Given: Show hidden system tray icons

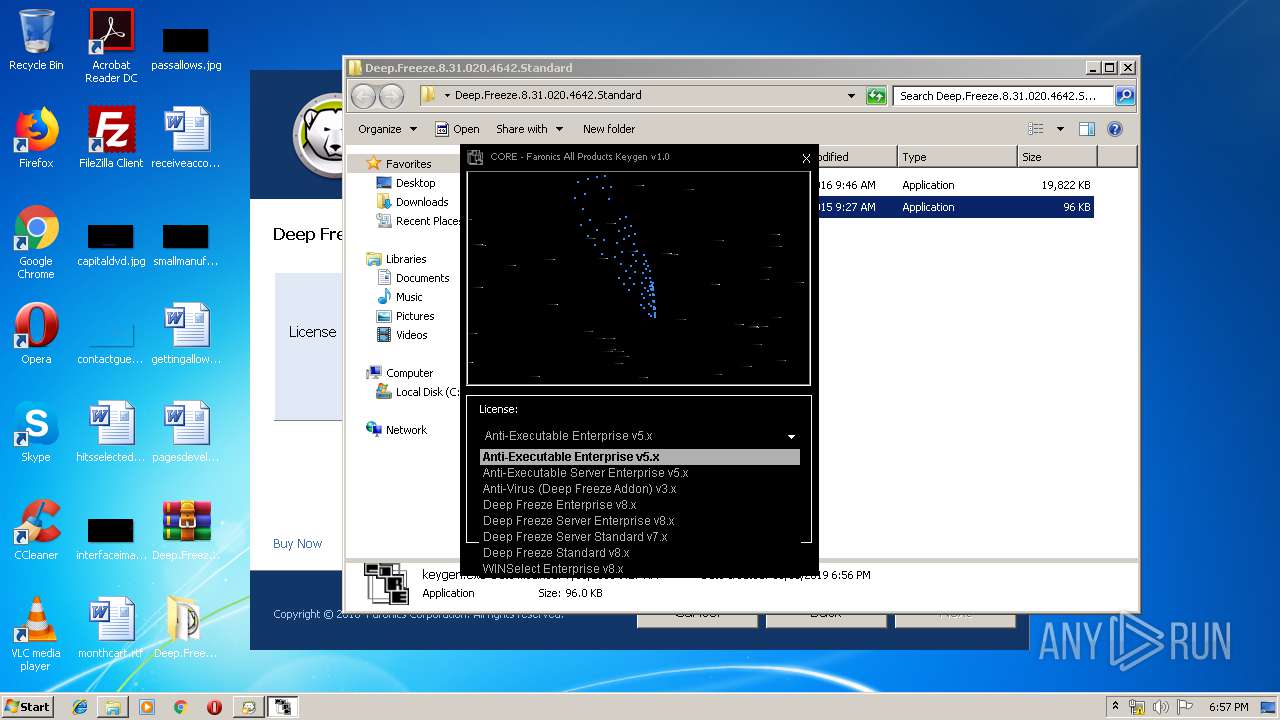Looking at the screenshot, I should click(x=1115, y=707).
